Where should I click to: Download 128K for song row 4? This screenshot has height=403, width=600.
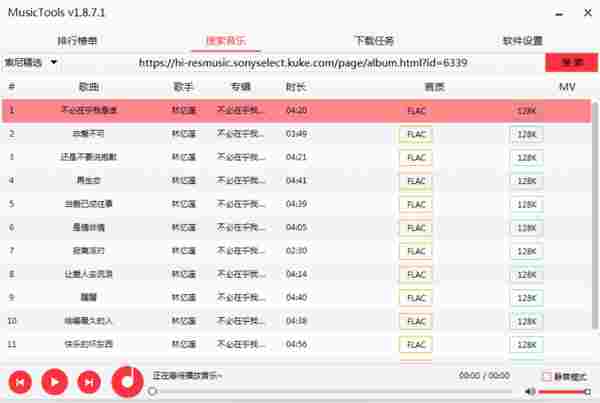(527, 181)
